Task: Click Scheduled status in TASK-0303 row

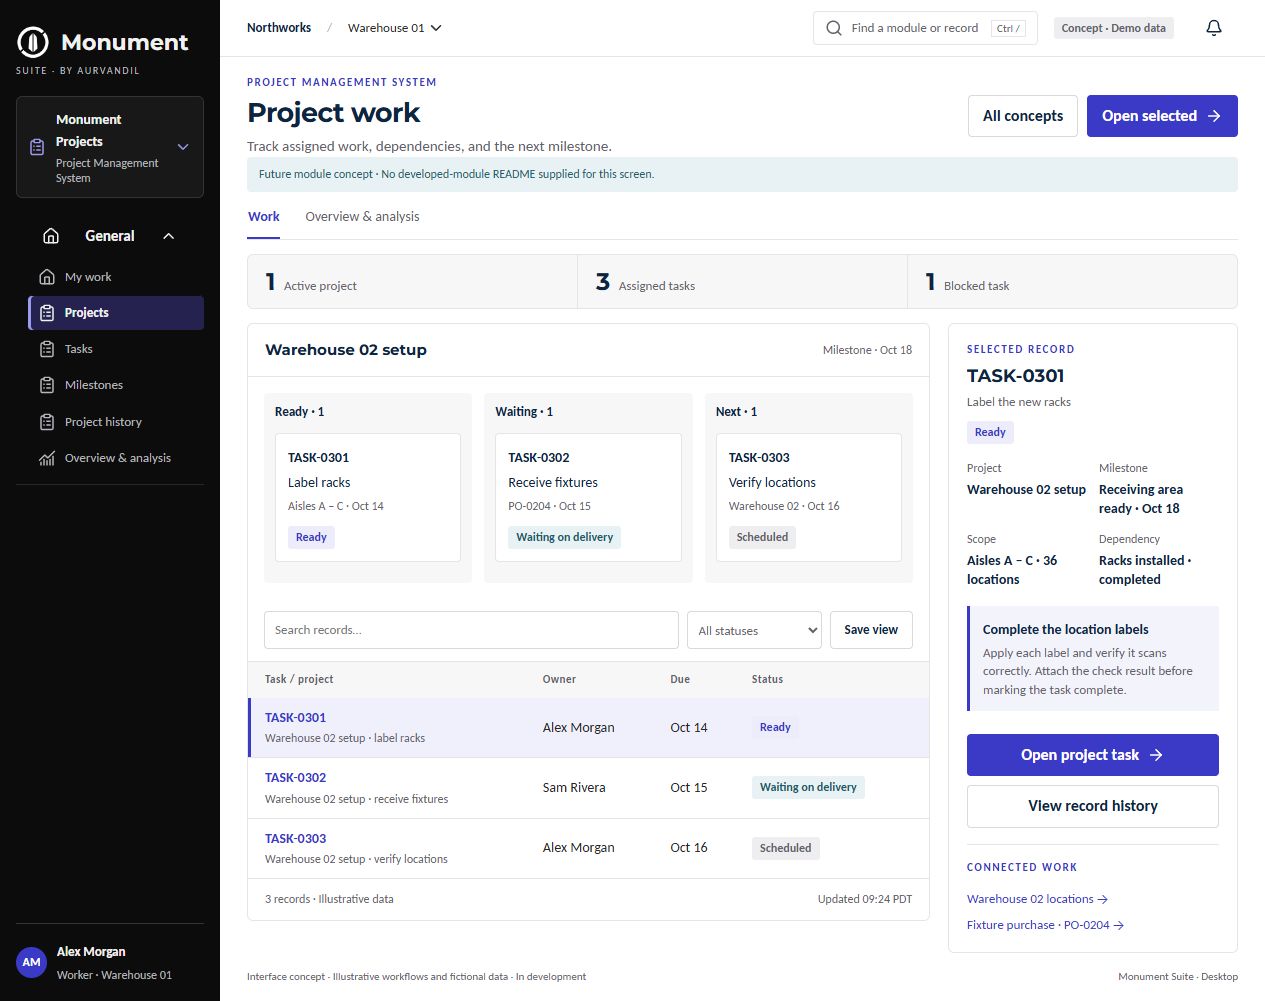Action: tap(785, 848)
